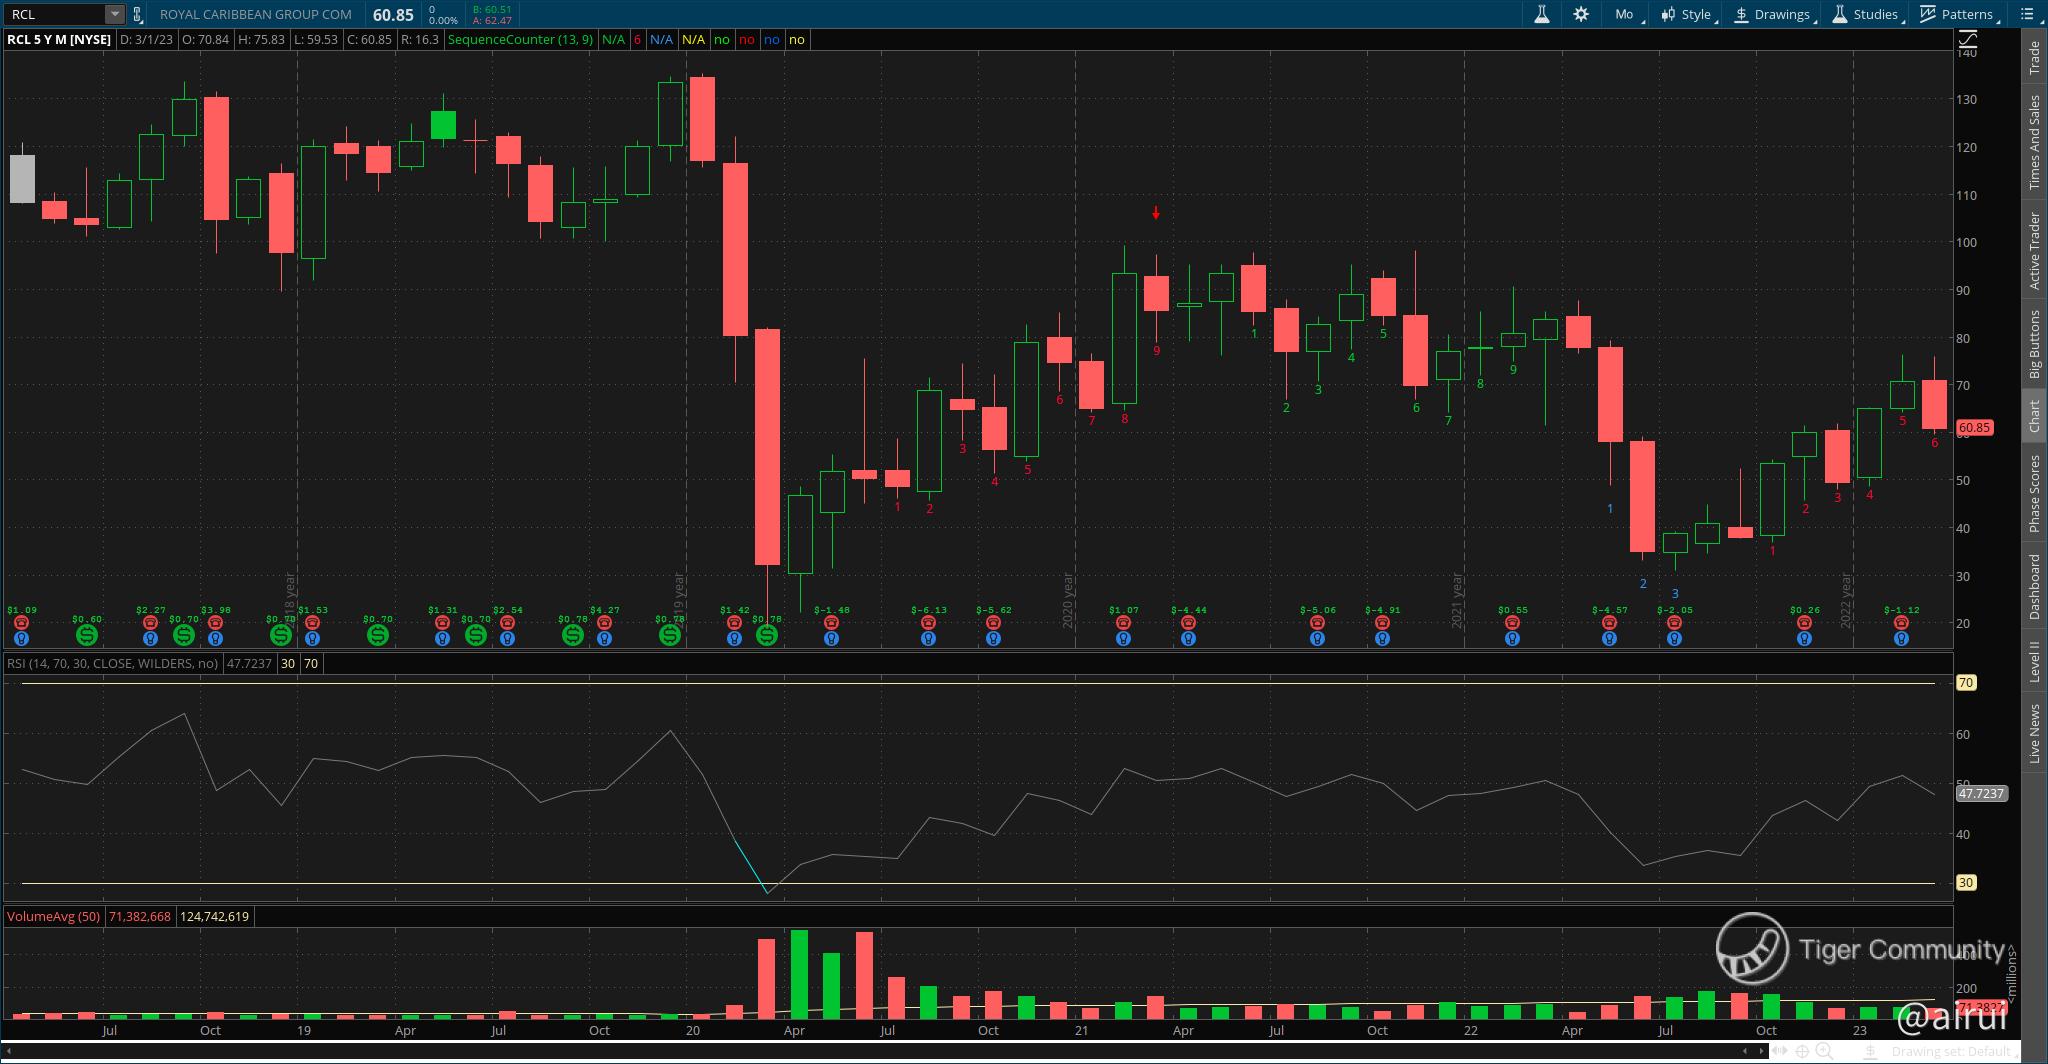The height and width of the screenshot is (1064, 2048).
Task: Open the Style dropdown menu
Action: [1687, 14]
